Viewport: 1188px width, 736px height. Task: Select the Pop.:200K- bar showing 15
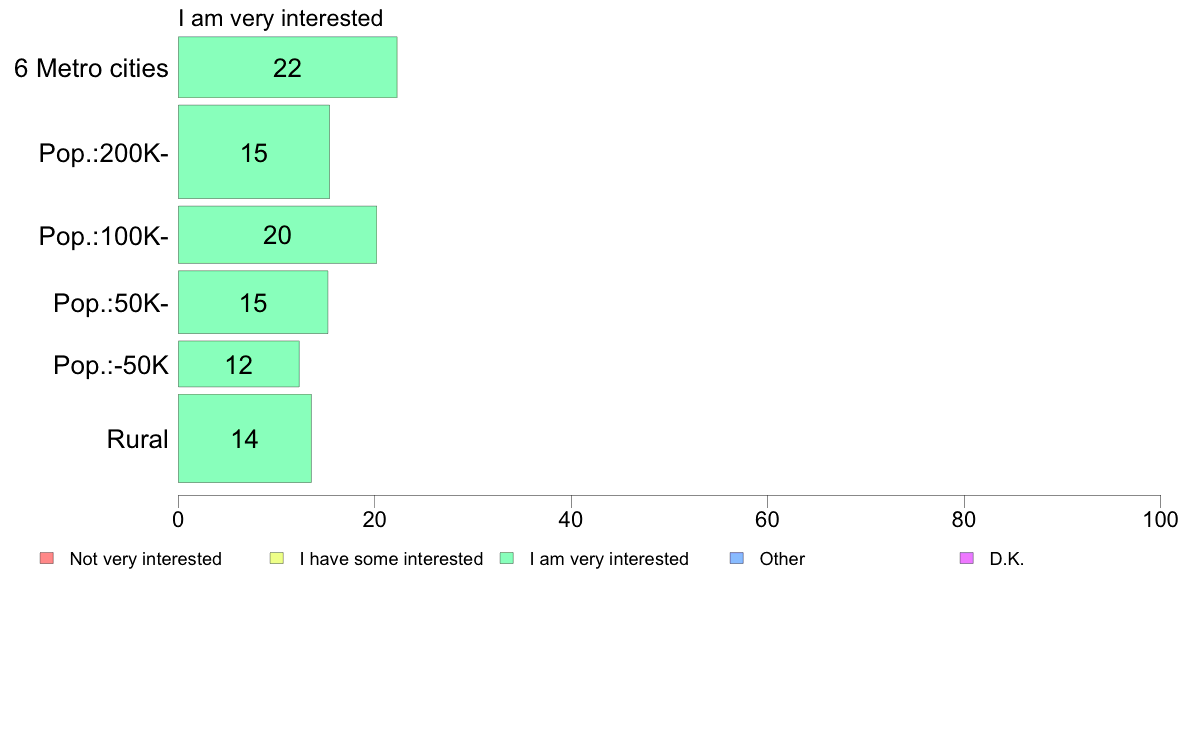(253, 152)
